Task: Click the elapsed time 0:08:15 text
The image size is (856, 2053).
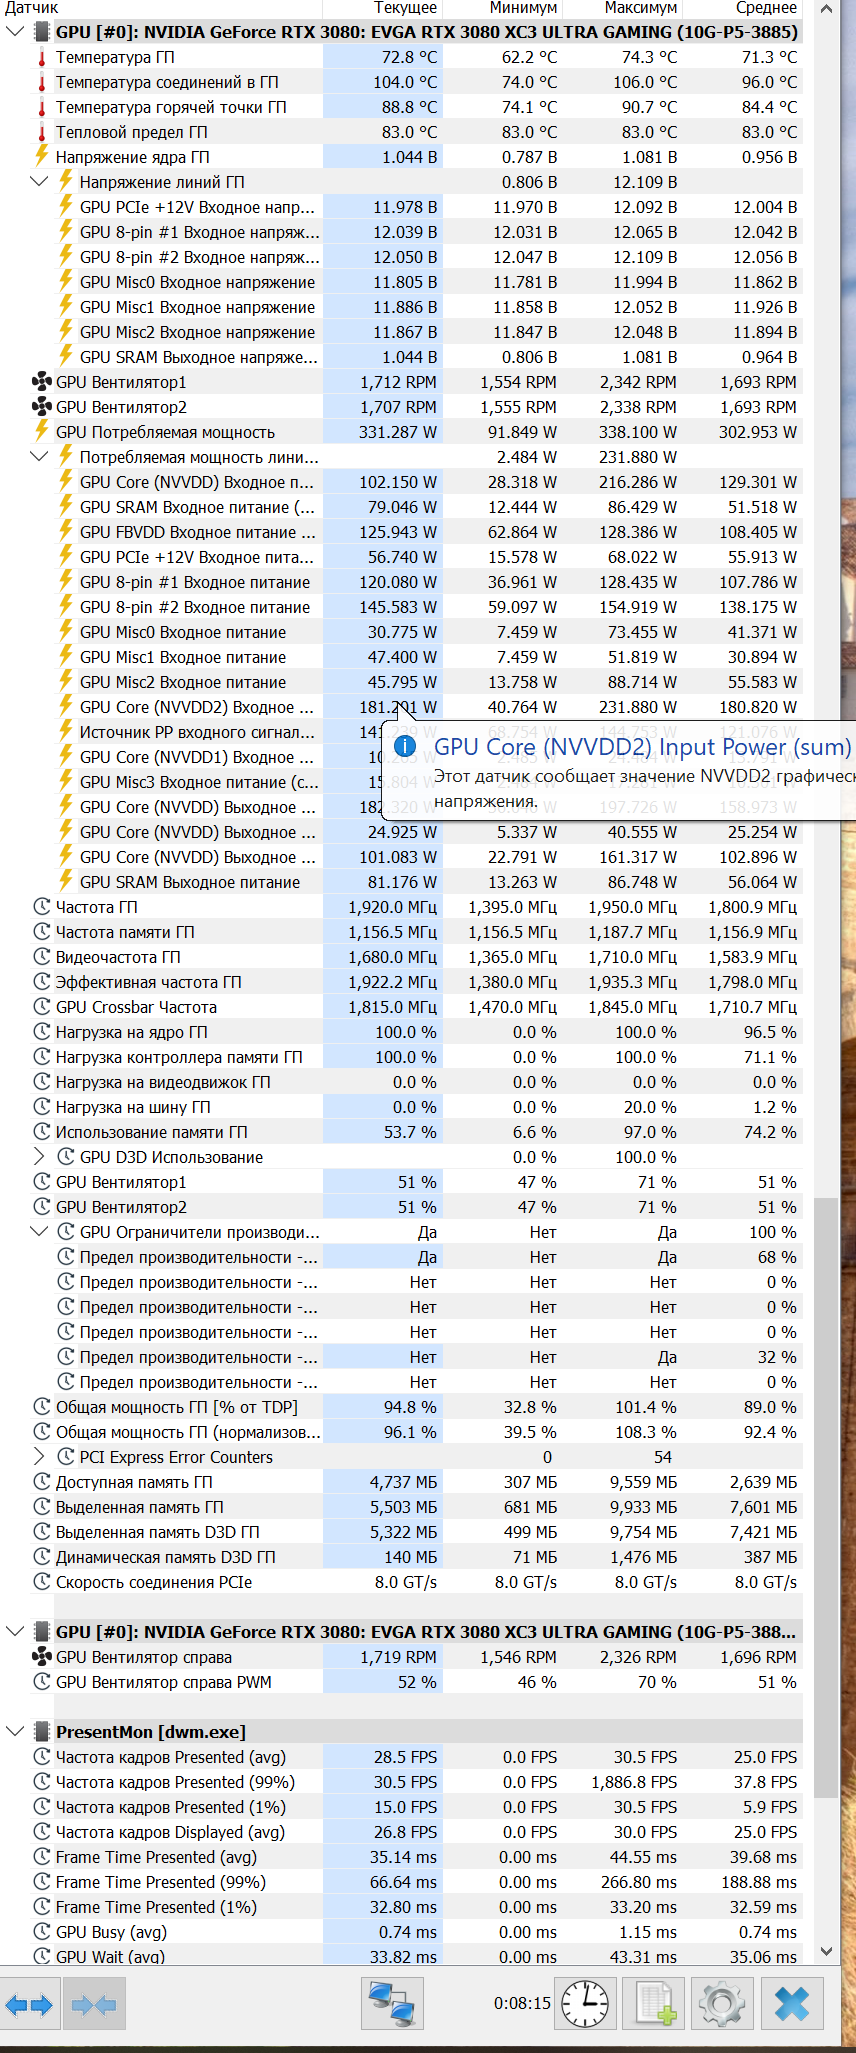Action: (x=522, y=2003)
